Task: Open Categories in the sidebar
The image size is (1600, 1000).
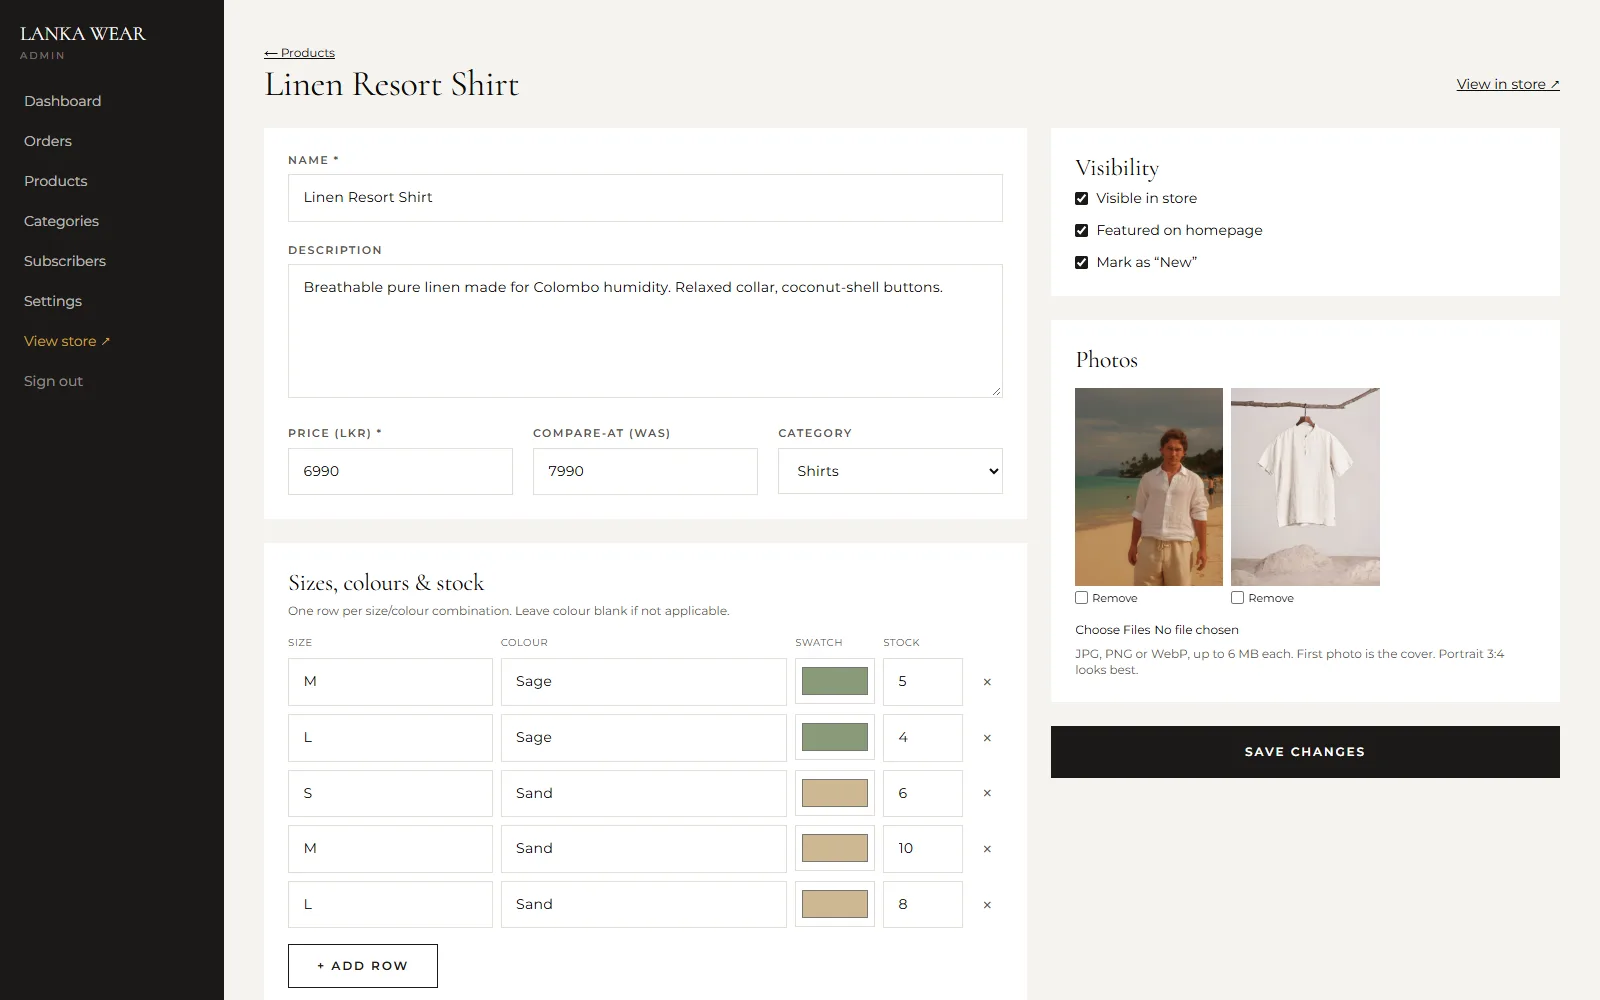Action: 61,221
